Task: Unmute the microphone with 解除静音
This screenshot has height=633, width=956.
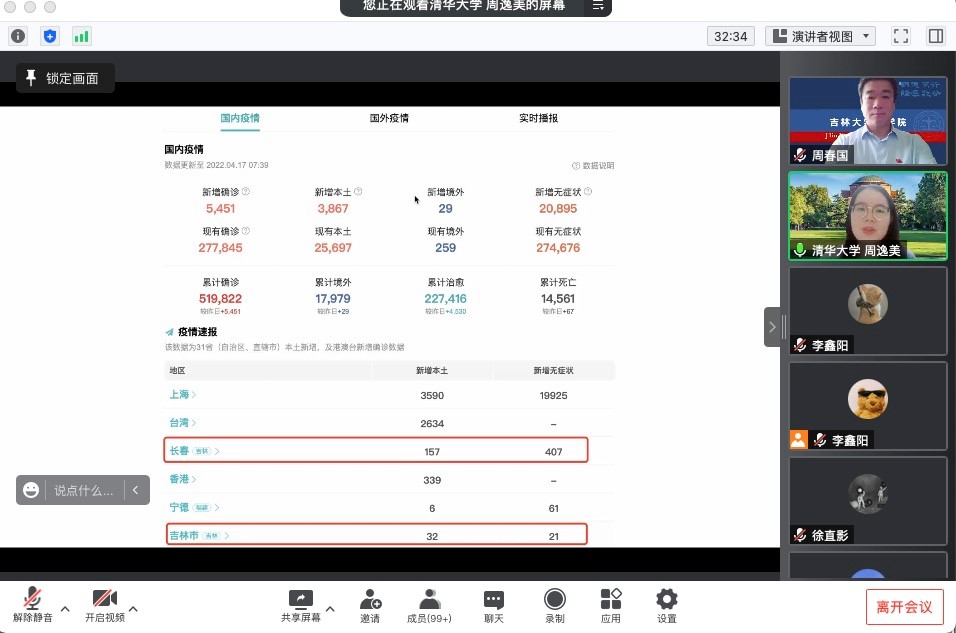Action: 33,606
